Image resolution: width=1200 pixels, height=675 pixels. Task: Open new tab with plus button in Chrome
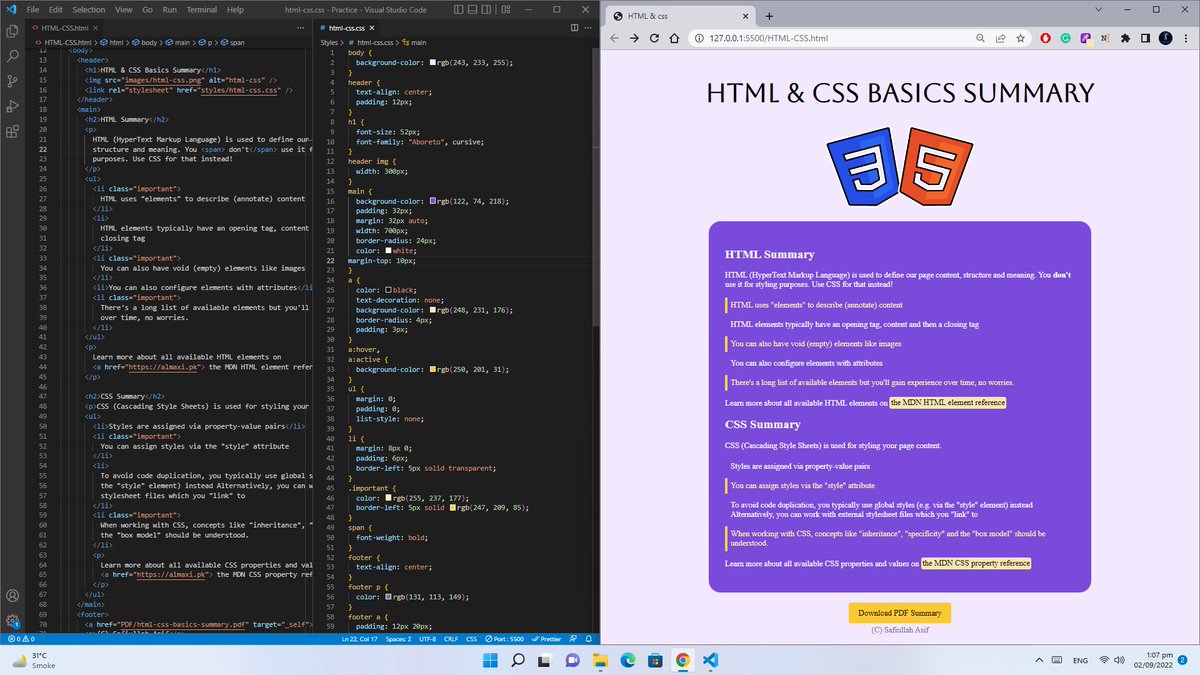pos(770,16)
